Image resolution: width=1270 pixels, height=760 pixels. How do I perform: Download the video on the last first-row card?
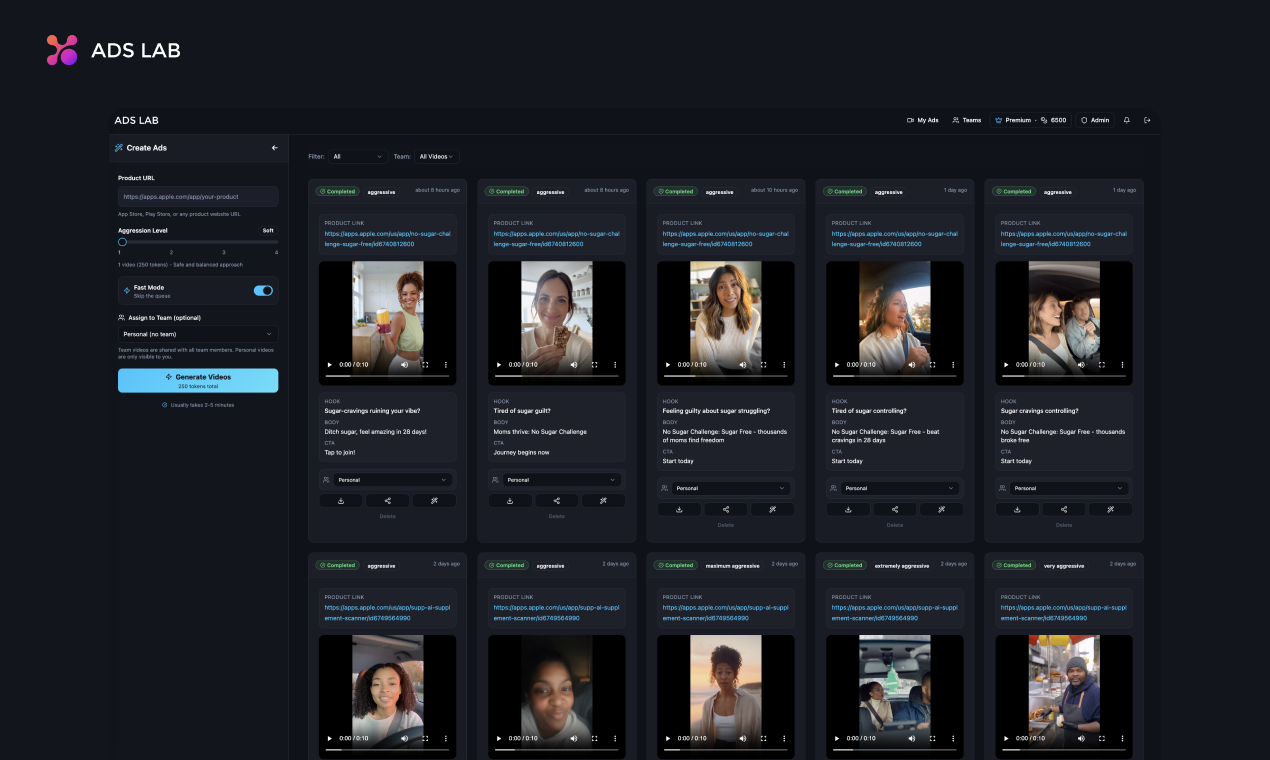pos(1016,509)
